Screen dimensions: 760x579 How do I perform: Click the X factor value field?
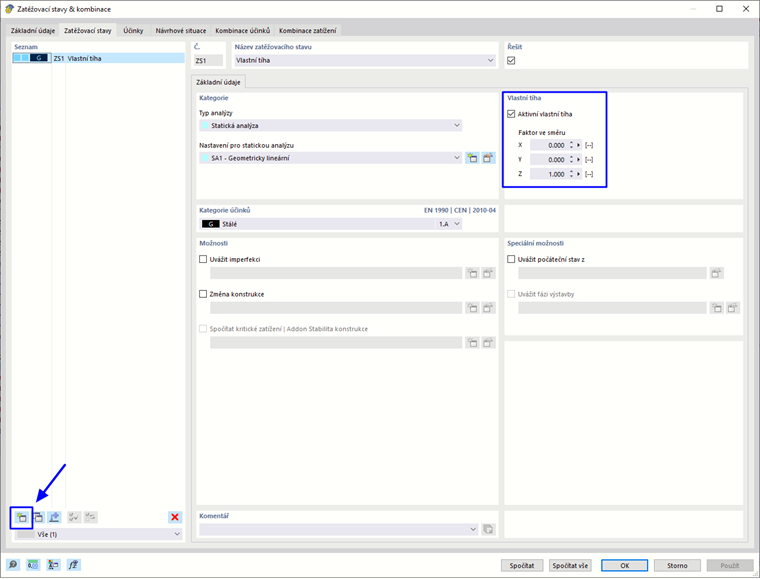[x=549, y=145]
